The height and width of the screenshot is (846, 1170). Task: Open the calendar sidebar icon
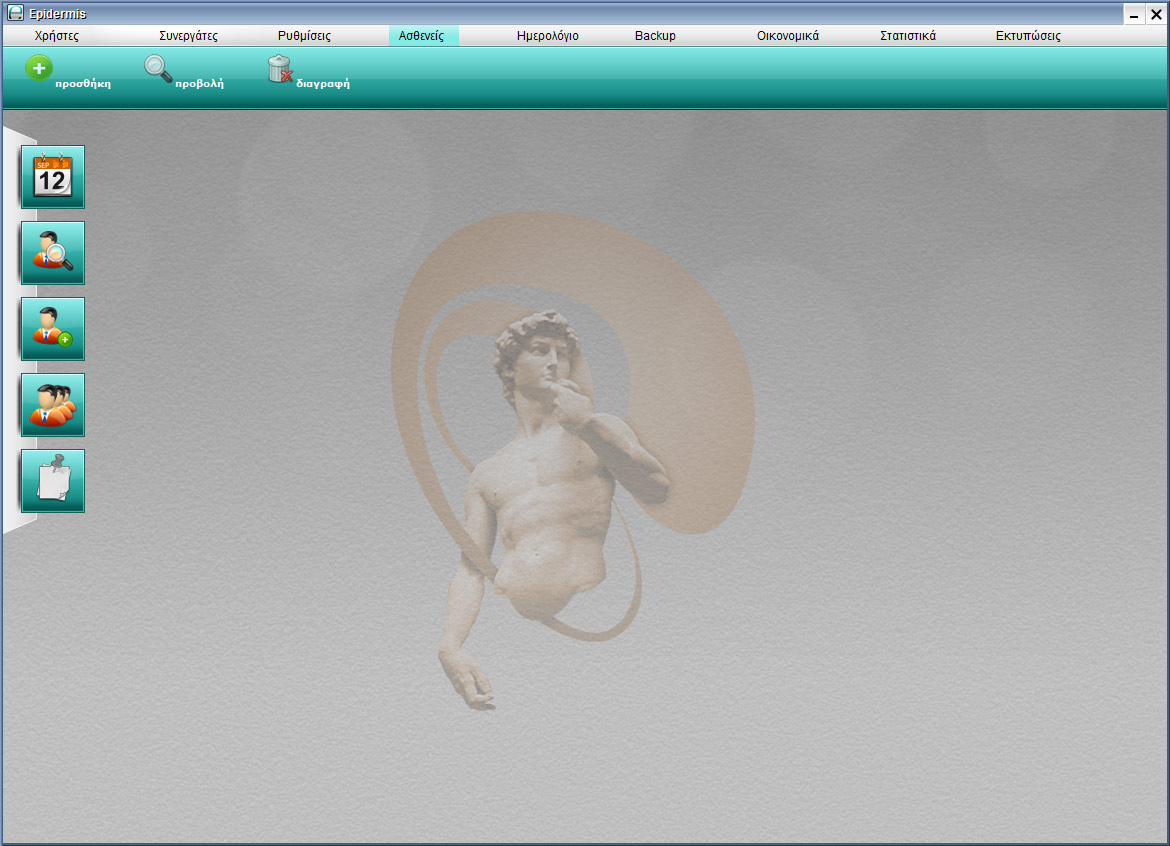(x=53, y=177)
